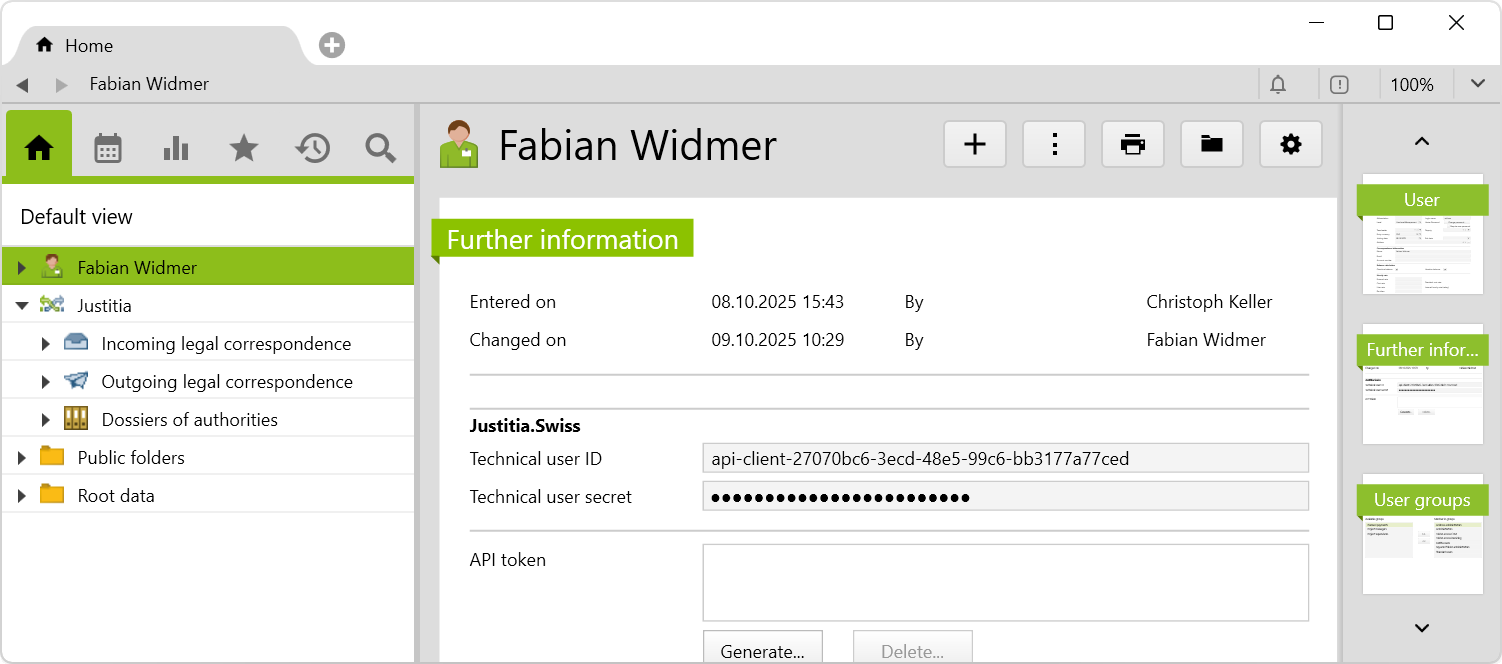Open the calendar view icon
Image resolution: width=1502 pixels, height=664 pixels.
tap(107, 149)
